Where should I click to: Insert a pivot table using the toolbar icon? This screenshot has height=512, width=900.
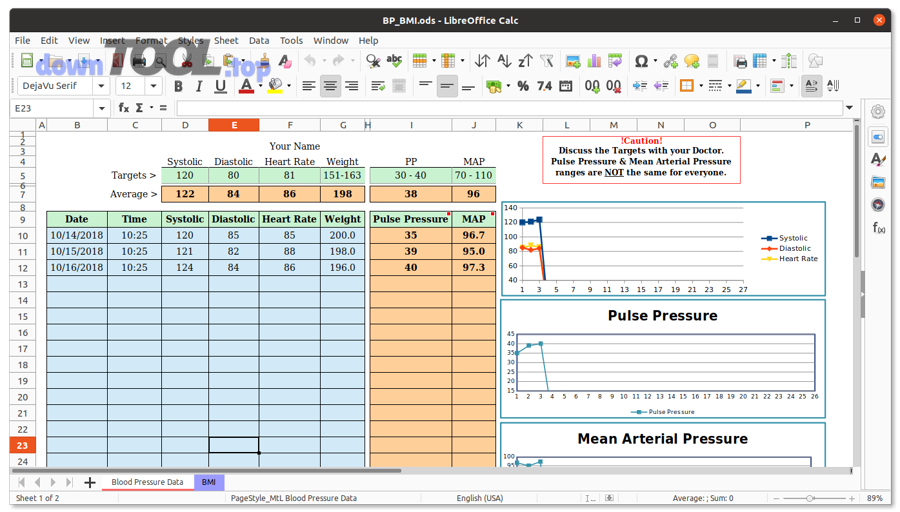click(x=615, y=61)
